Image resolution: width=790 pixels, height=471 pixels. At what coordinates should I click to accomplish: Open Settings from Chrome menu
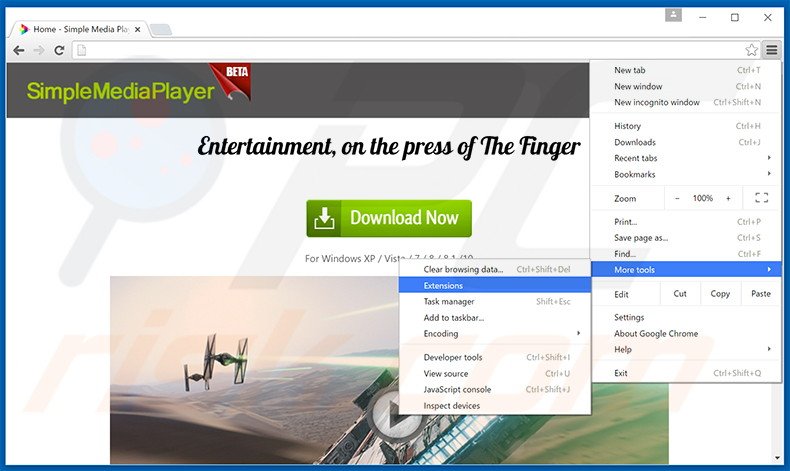[x=685, y=317]
